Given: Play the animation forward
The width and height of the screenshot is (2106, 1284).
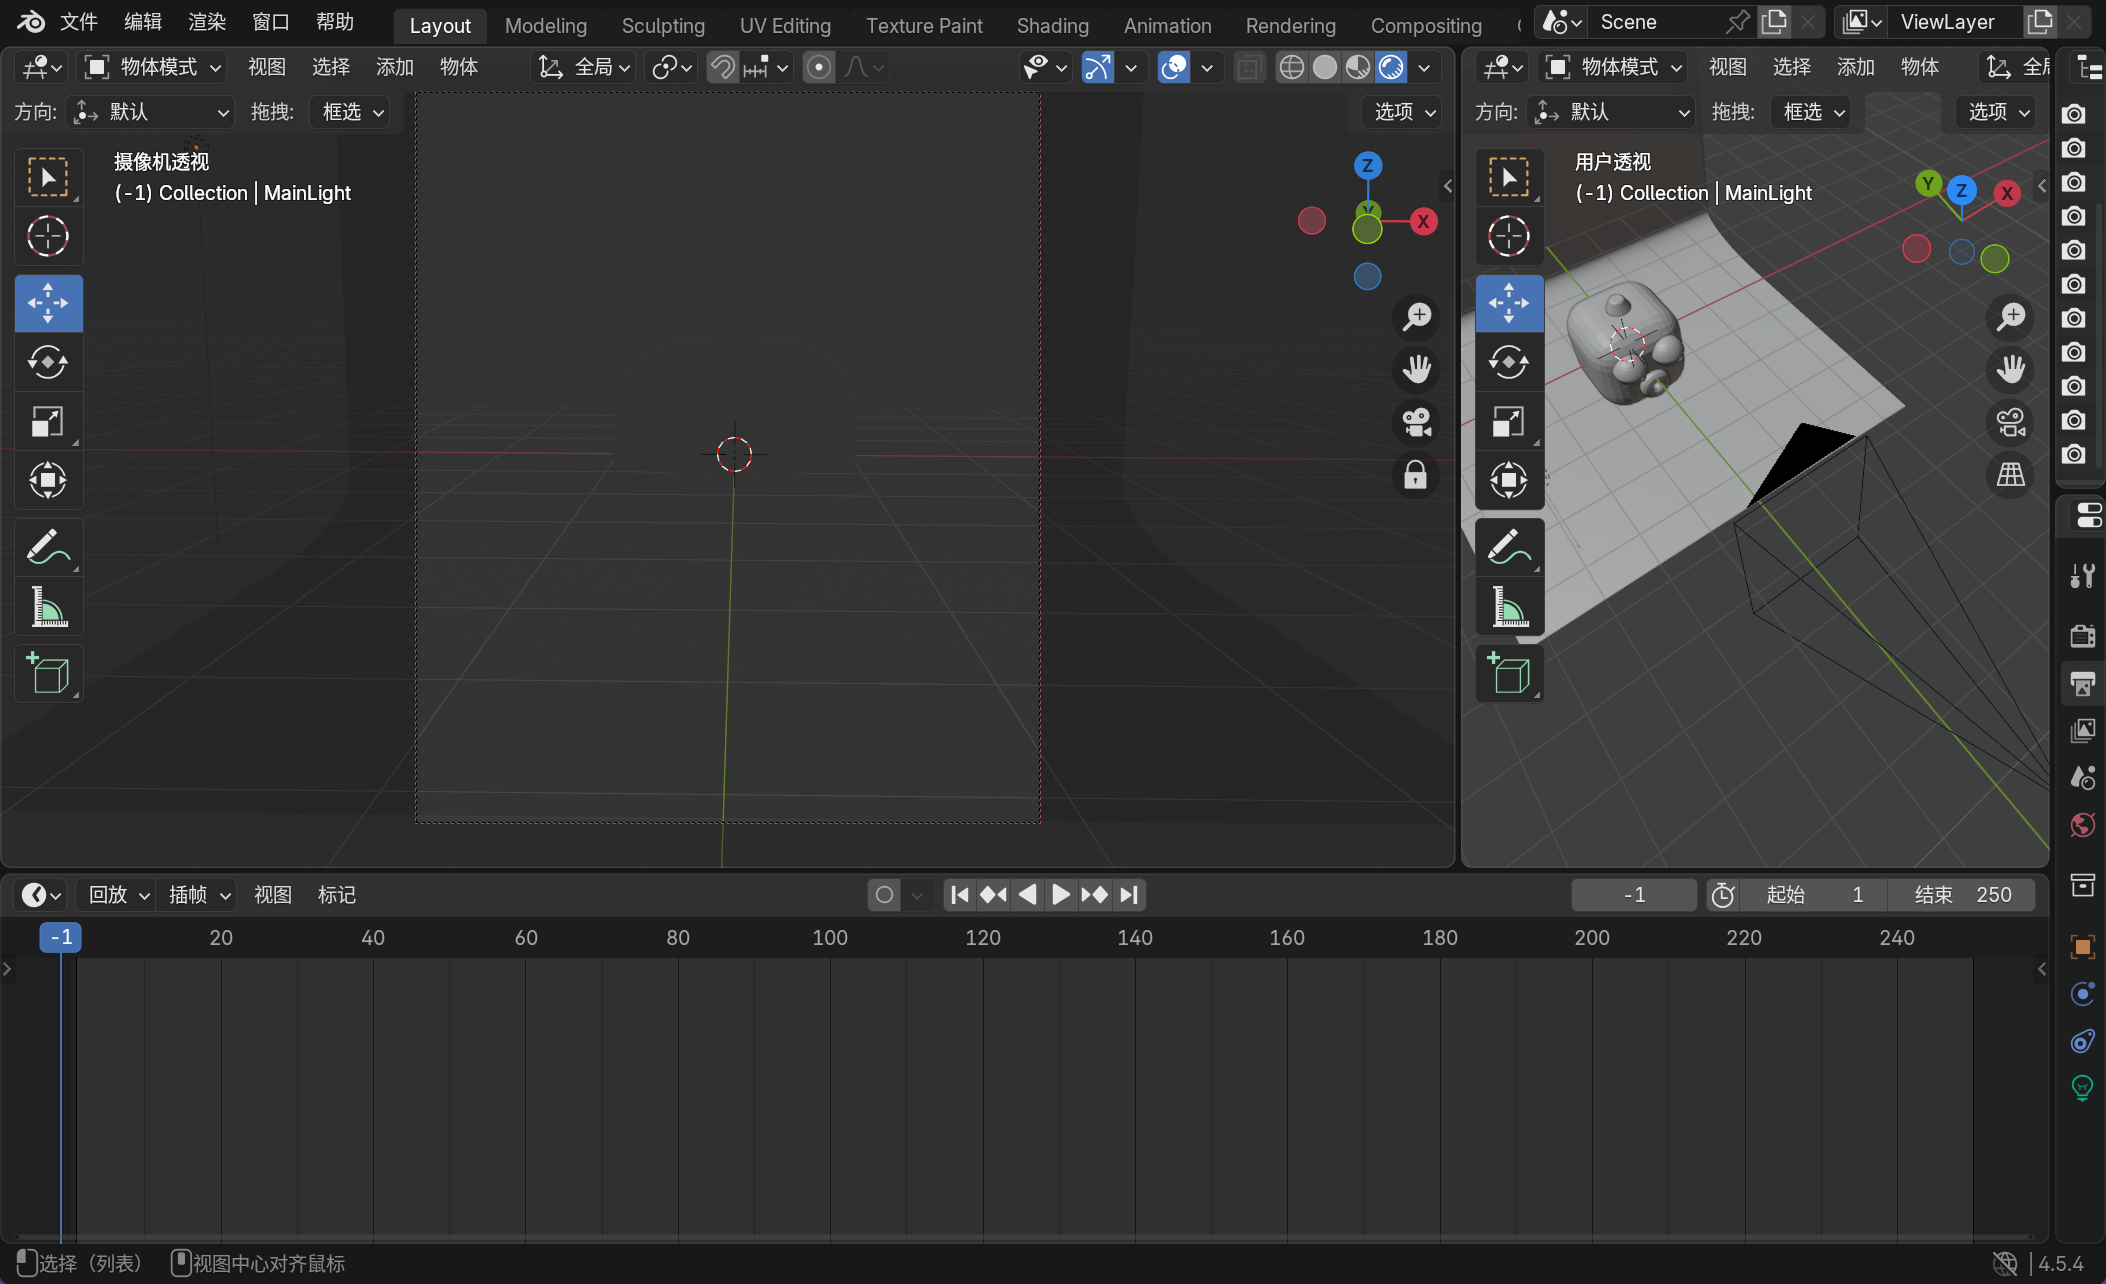Looking at the screenshot, I should point(1060,895).
